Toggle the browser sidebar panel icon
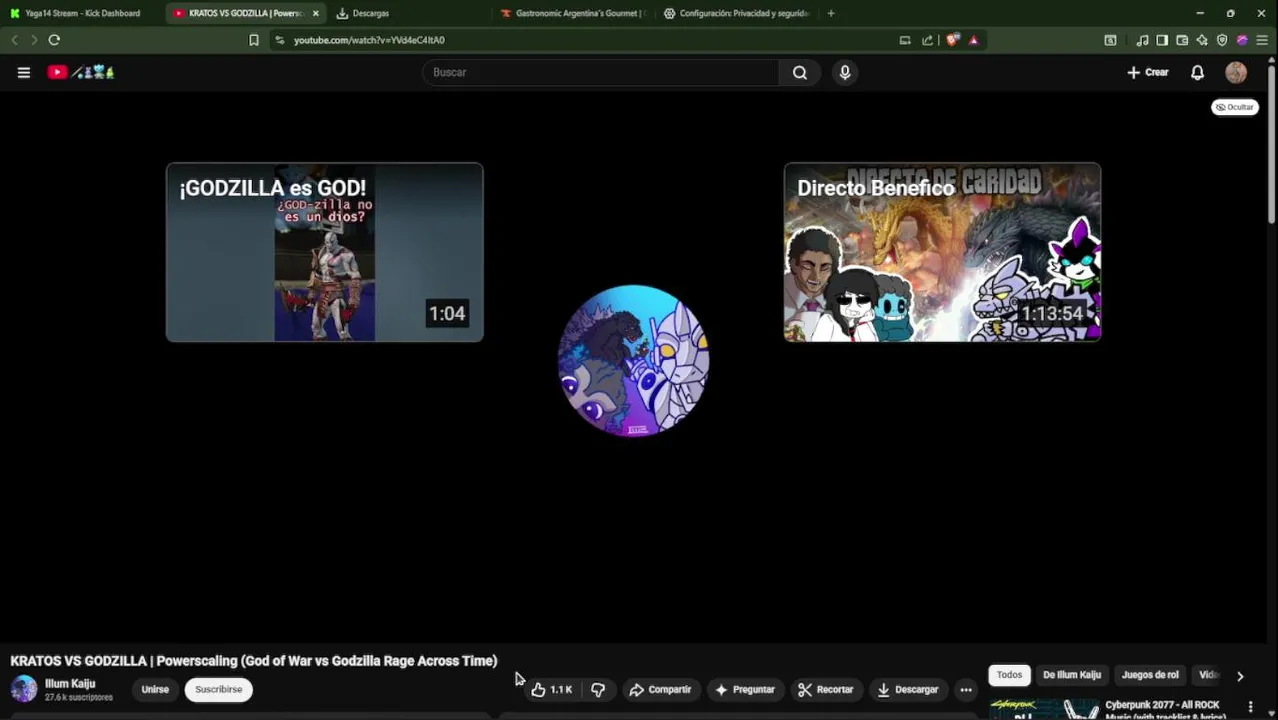Screen dimensions: 1278x720 pyautogui.click(x=1162, y=40)
